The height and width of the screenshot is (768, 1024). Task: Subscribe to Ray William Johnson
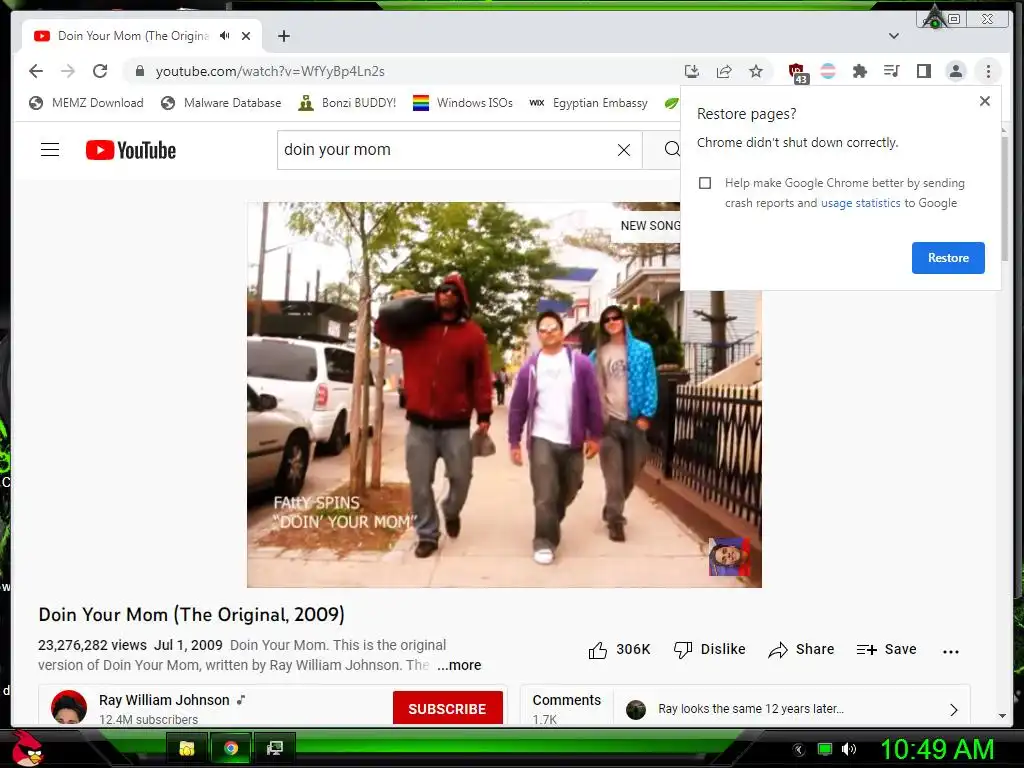pos(447,709)
